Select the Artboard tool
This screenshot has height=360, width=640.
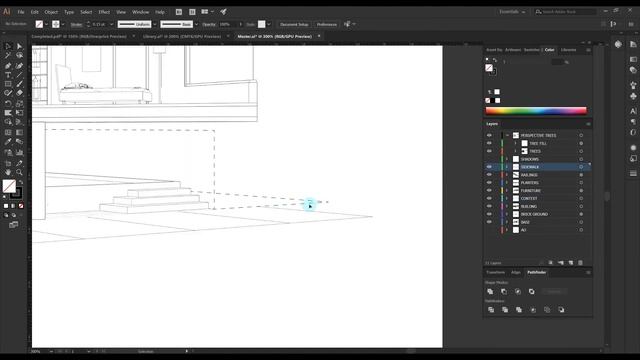coord(8,163)
